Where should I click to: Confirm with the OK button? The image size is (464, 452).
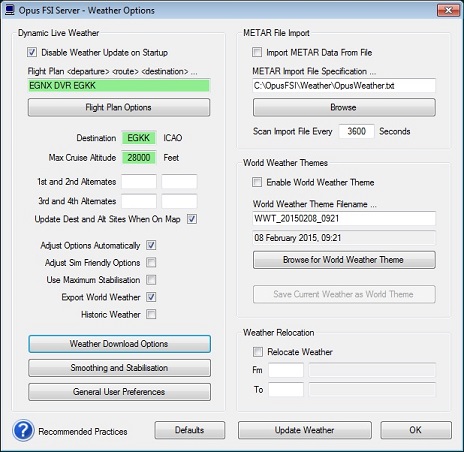(416, 430)
